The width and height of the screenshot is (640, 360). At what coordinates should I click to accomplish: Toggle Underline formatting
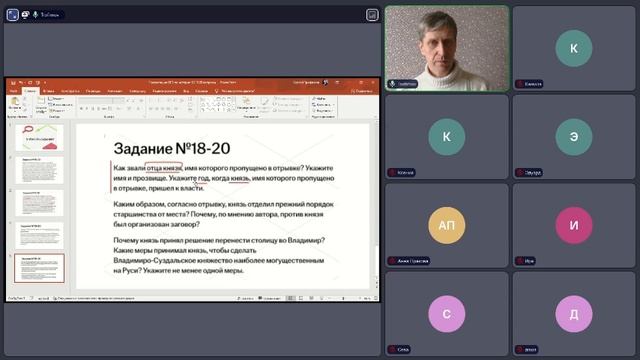[92, 109]
